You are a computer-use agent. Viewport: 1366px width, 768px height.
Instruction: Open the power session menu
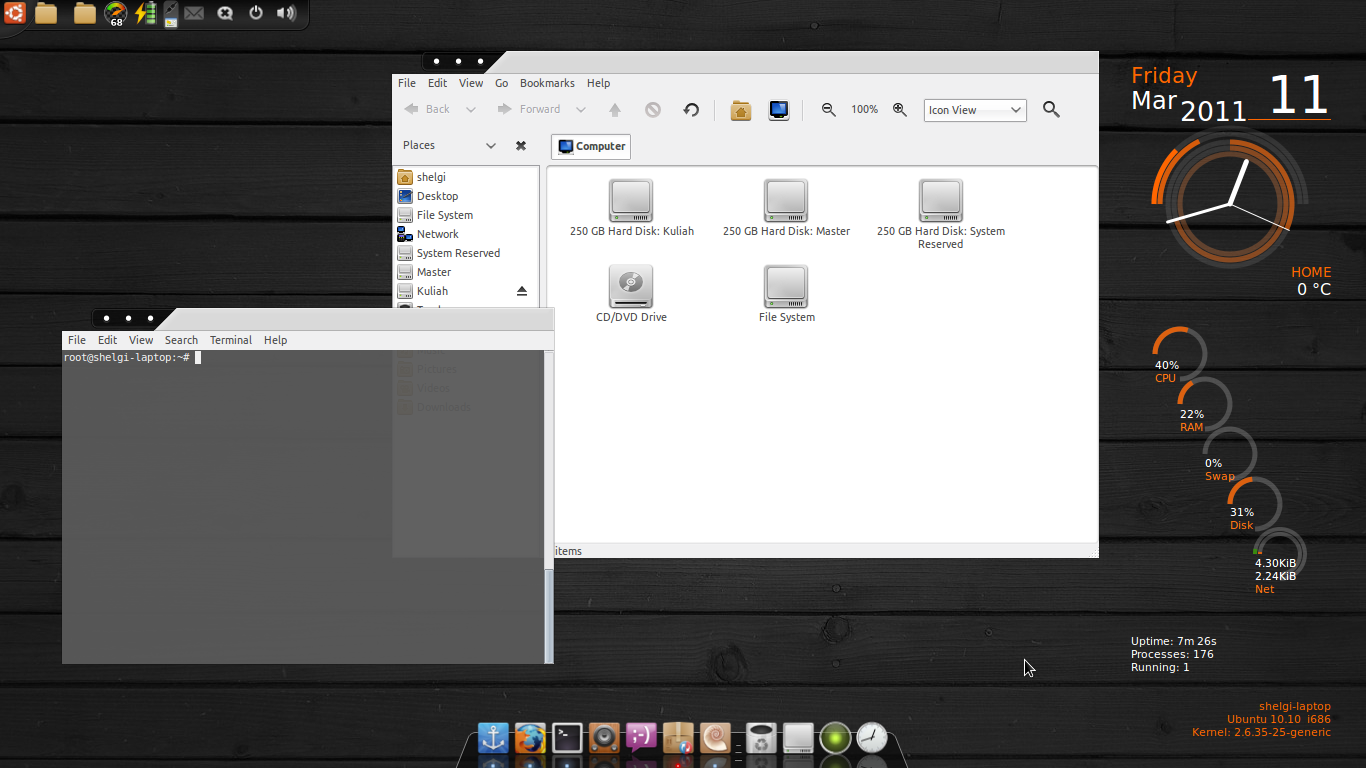click(x=256, y=13)
